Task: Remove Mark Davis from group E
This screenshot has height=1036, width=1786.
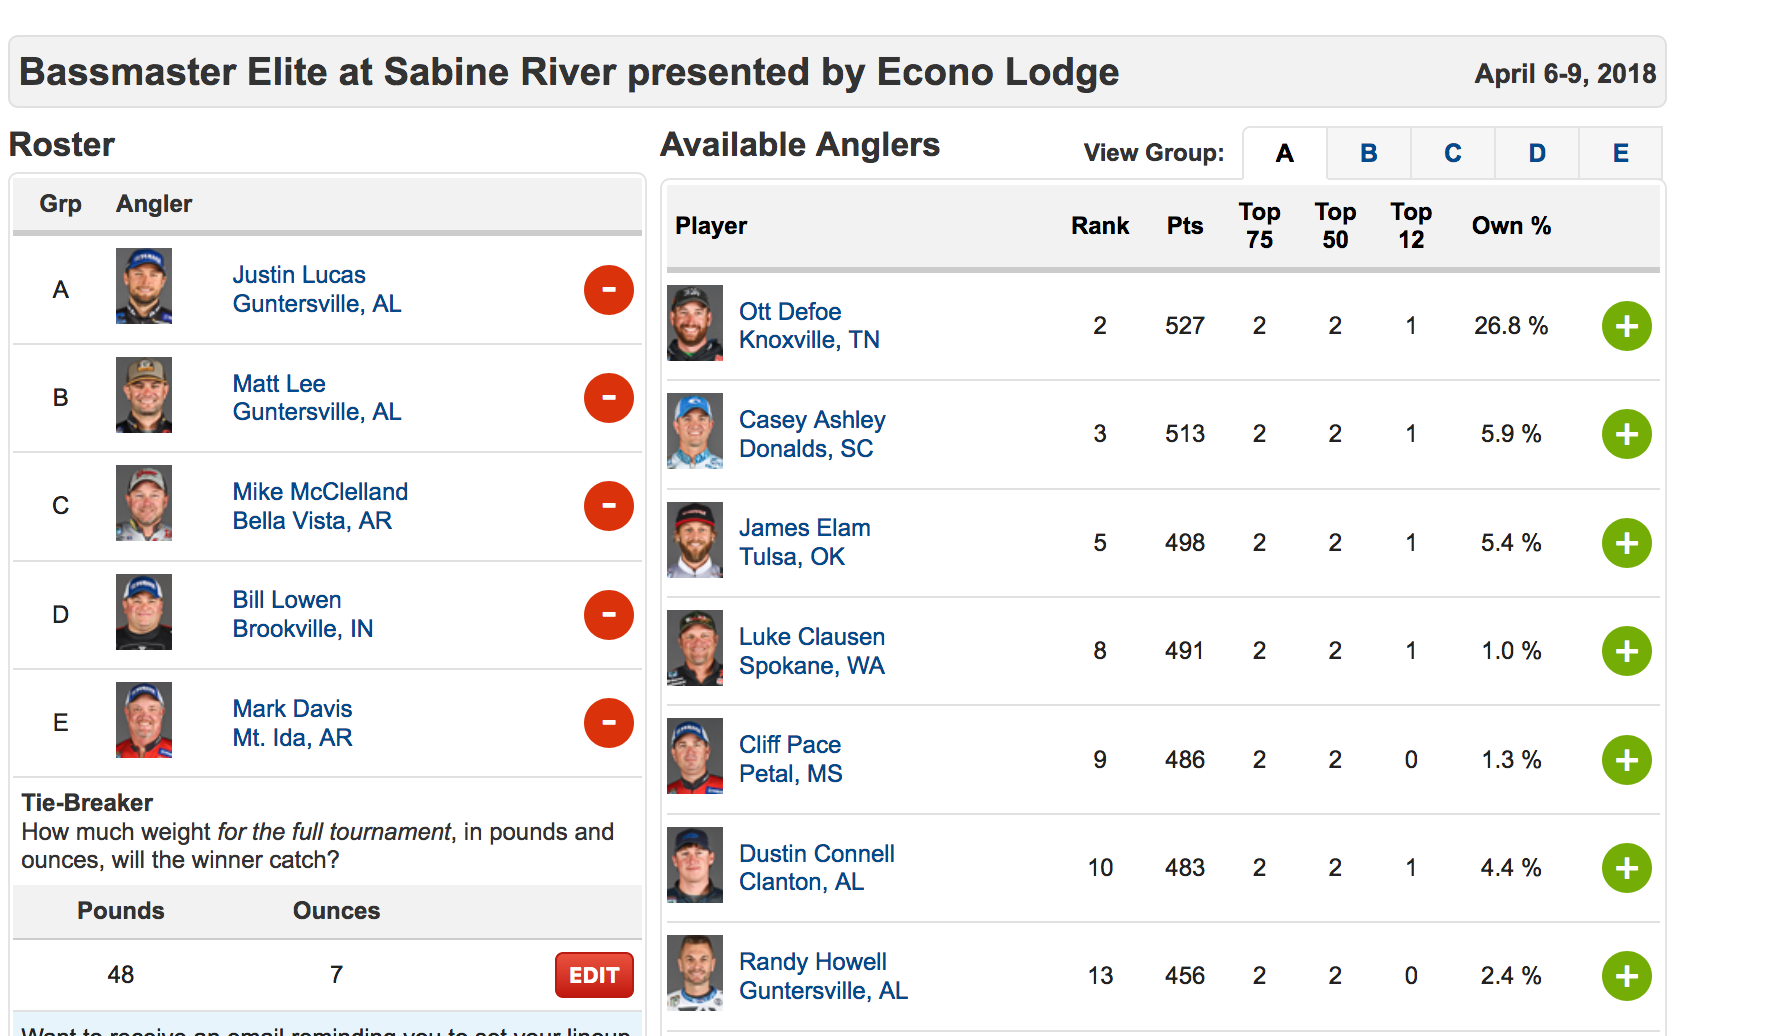Action: 608,723
